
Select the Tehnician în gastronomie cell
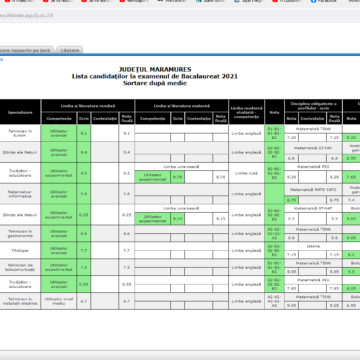pyautogui.click(x=20, y=234)
